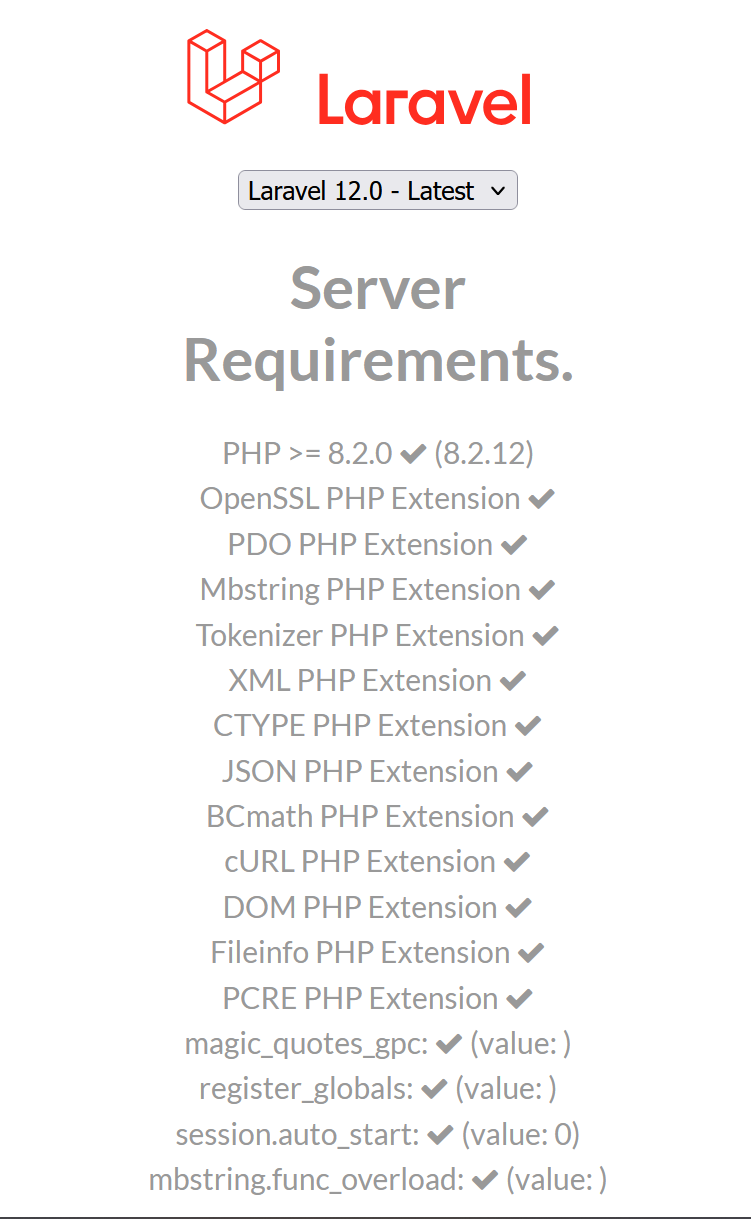Viewport: 751px width, 1219px height.
Task: Click the Laravel wordmark text
Action: 424,100
